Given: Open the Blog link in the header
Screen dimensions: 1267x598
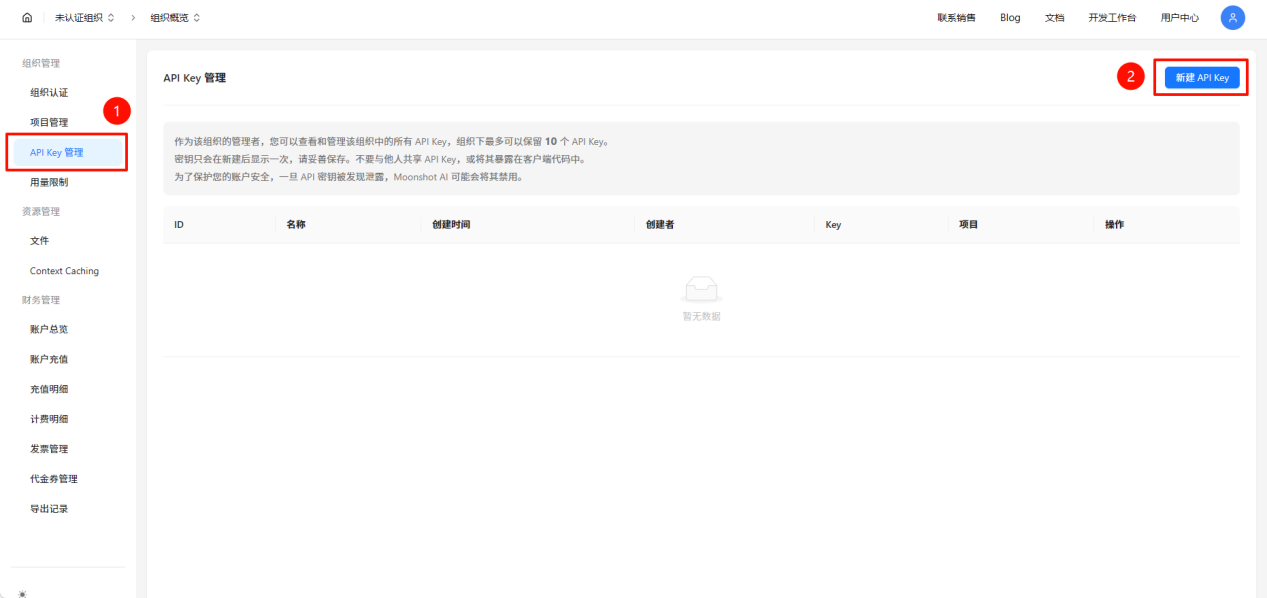Looking at the screenshot, I should point(1010,18).
